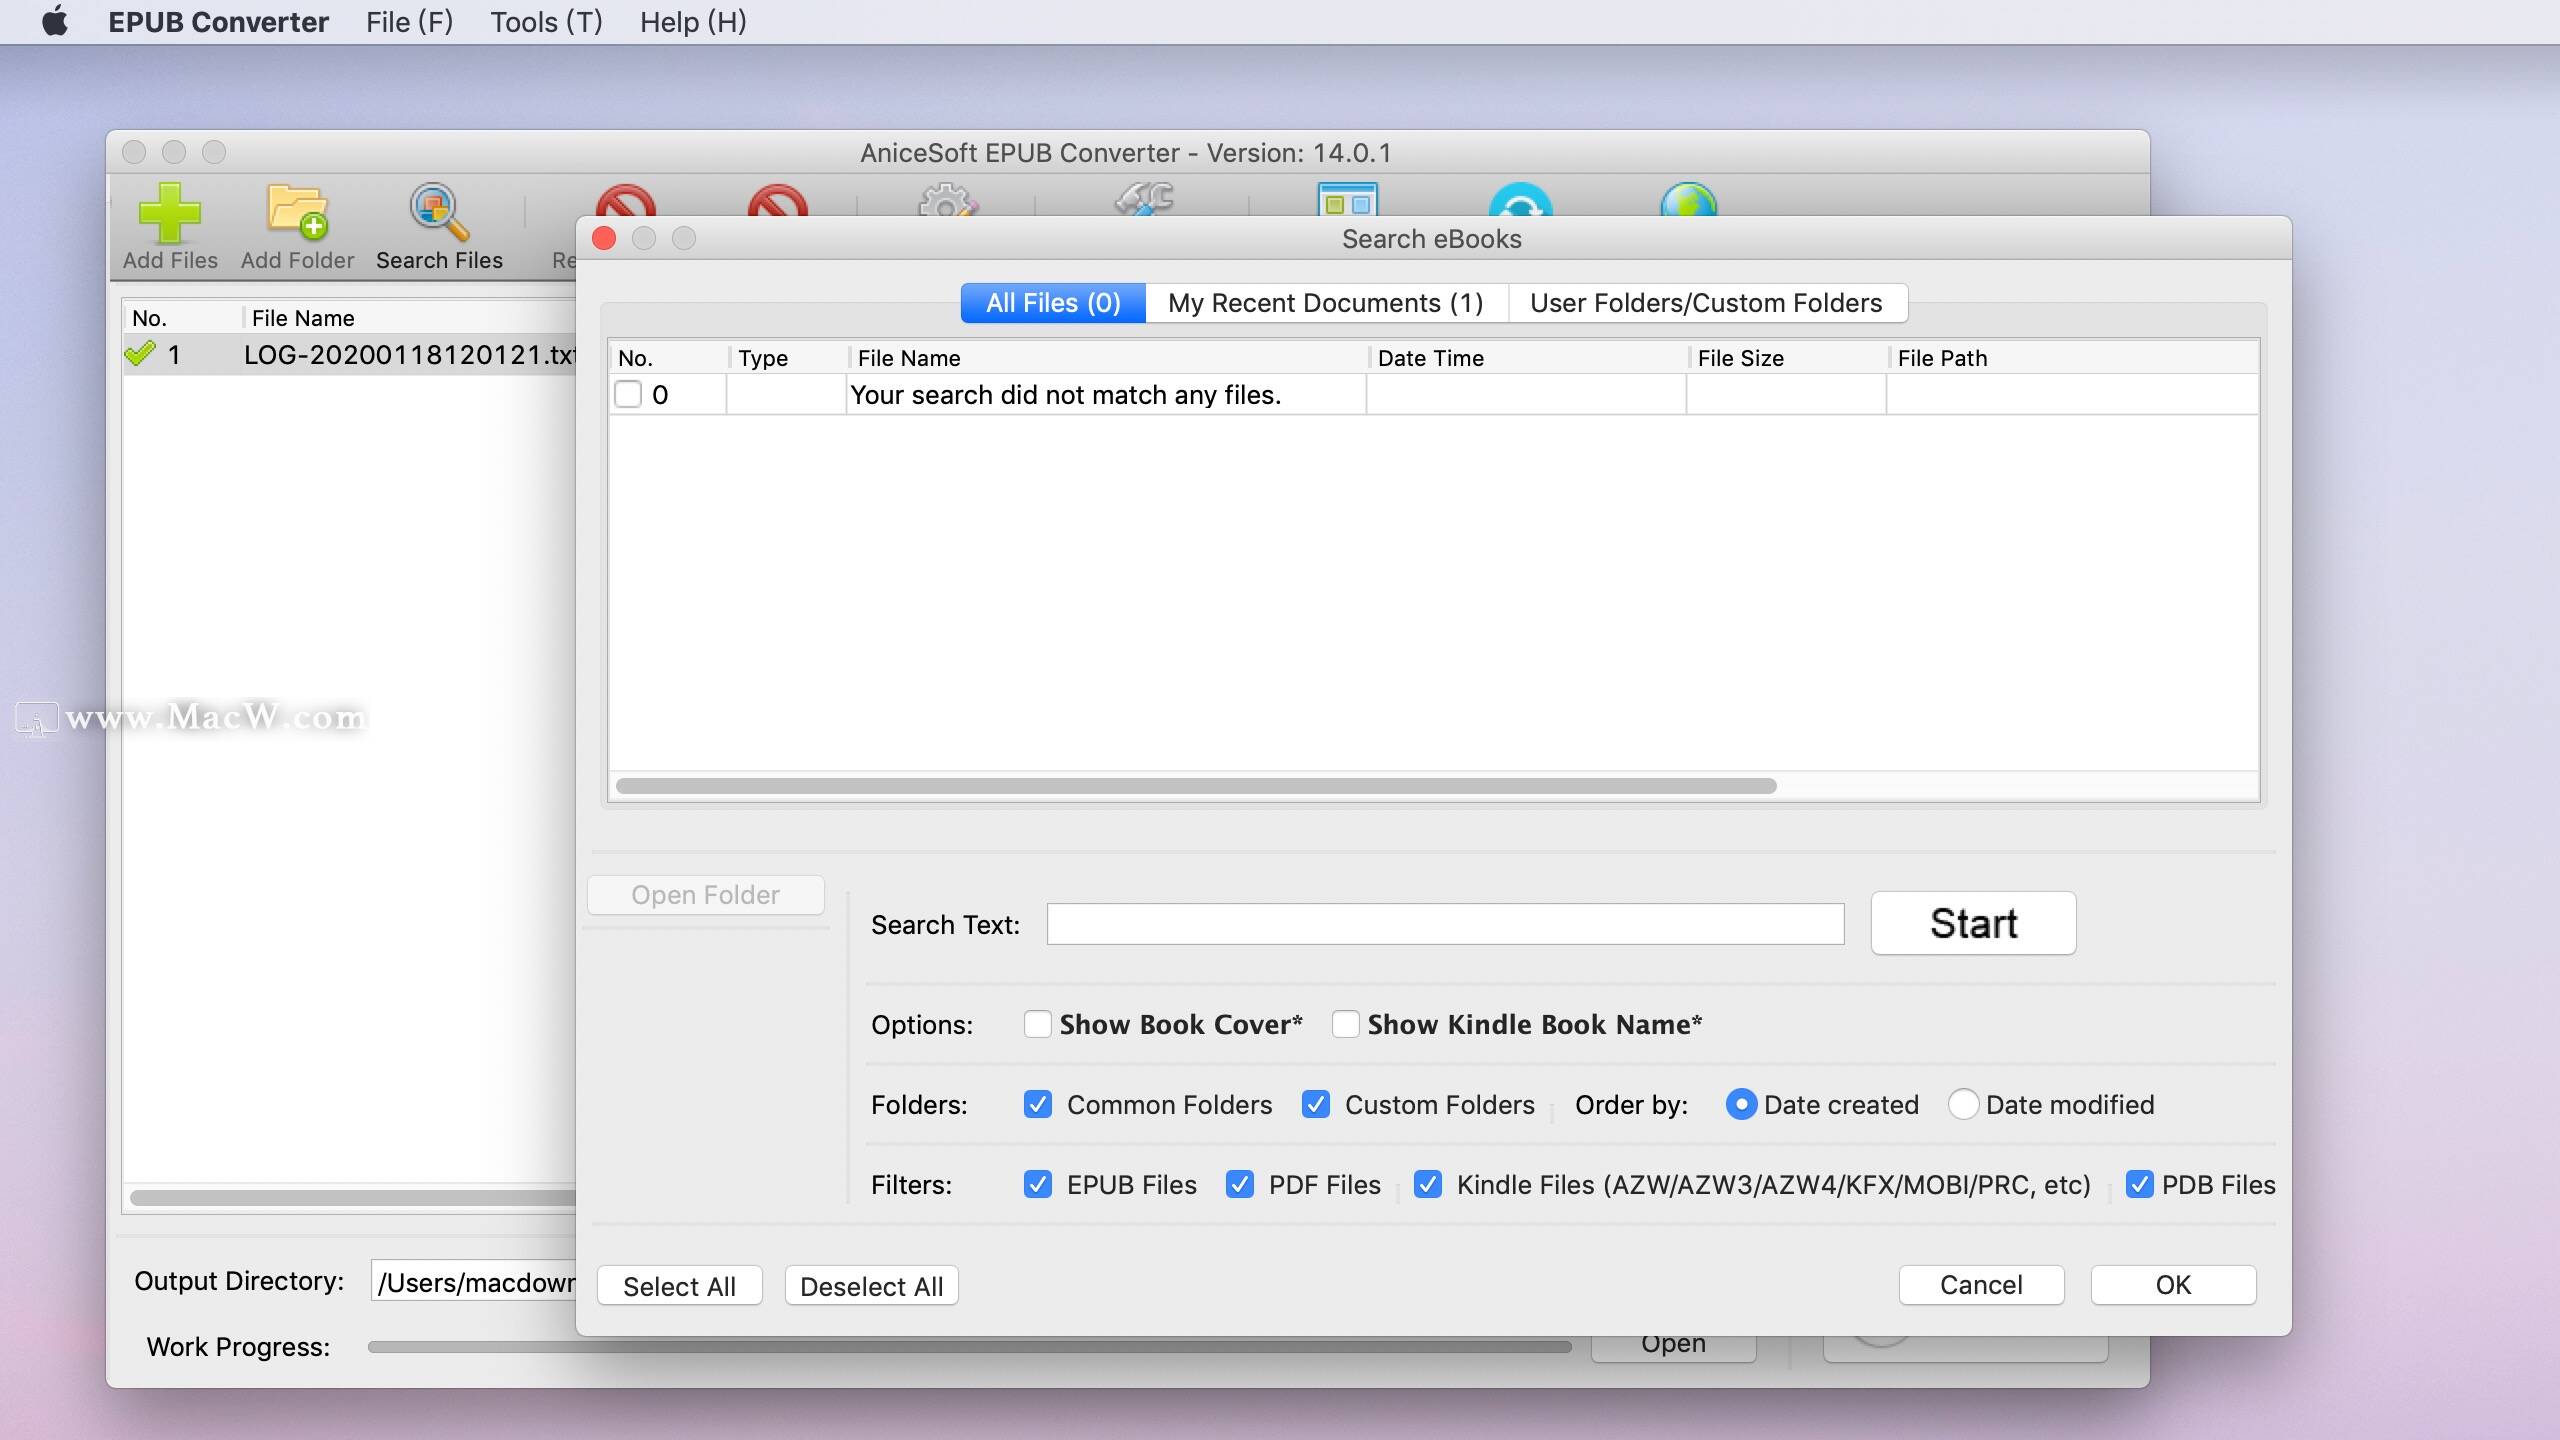Disable the PDB Files filter
The image size is (2560, 1440).
pos(2140,1185)
